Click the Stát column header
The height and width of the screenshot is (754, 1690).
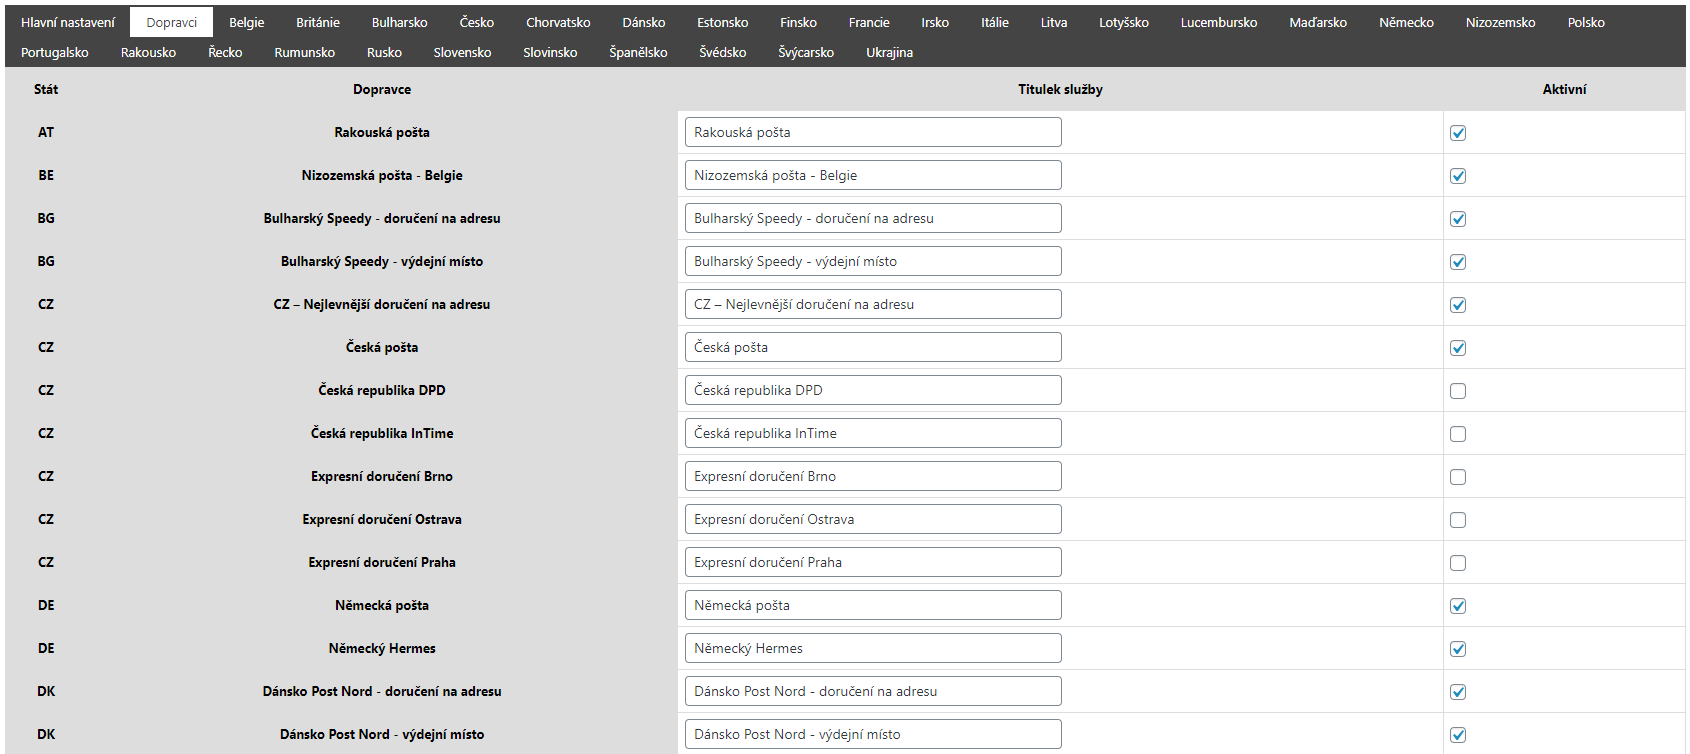46,89
